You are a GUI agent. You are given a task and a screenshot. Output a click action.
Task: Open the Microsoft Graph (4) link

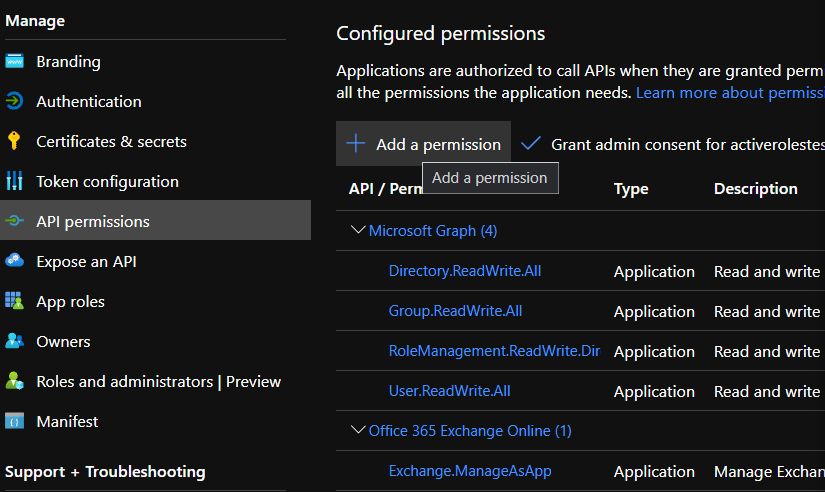(x=433, y=230)
